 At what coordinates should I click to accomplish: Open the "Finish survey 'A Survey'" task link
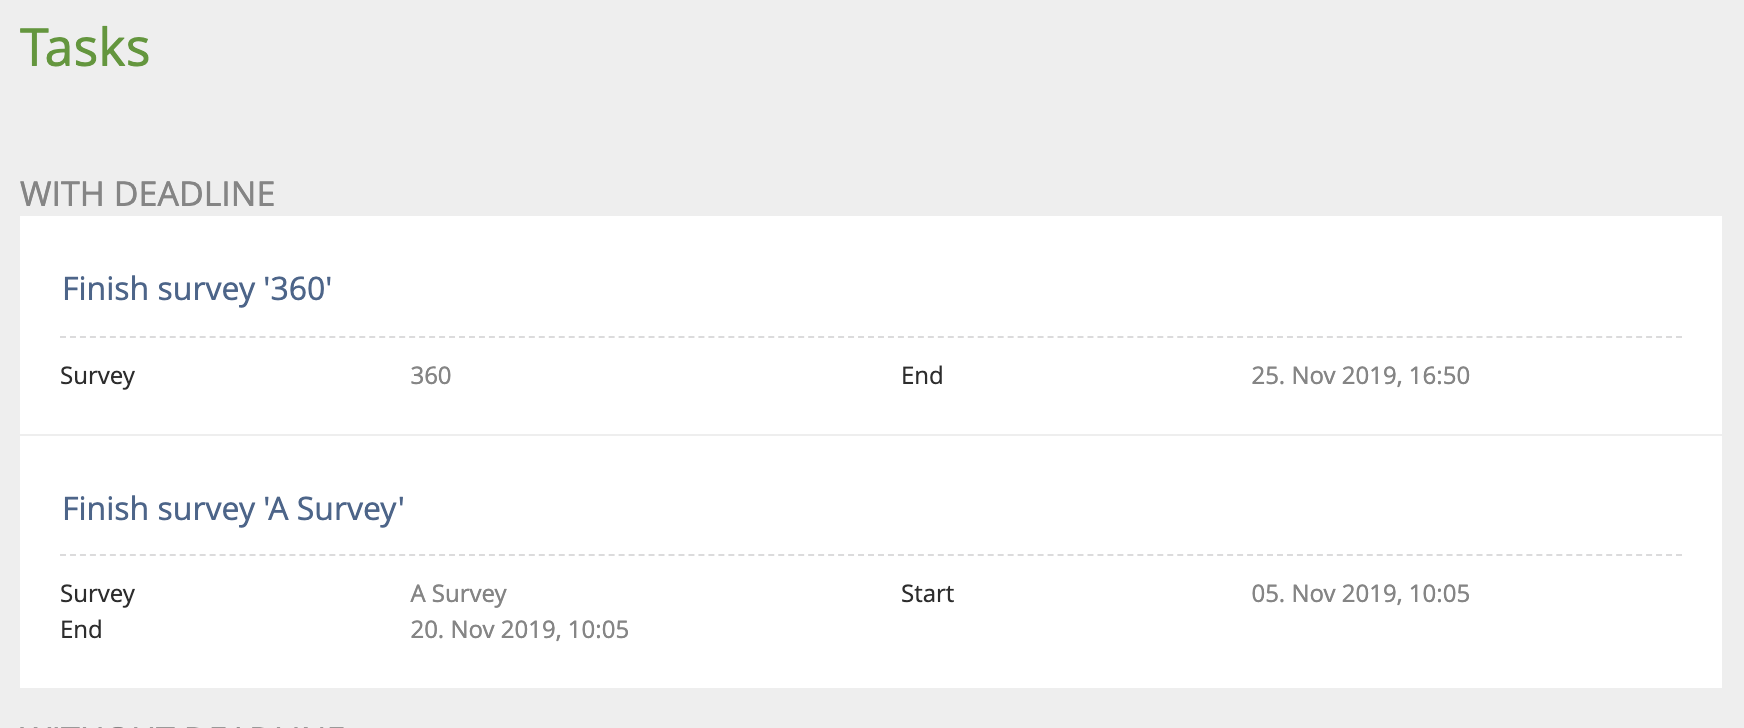click(x=233, y=509)
